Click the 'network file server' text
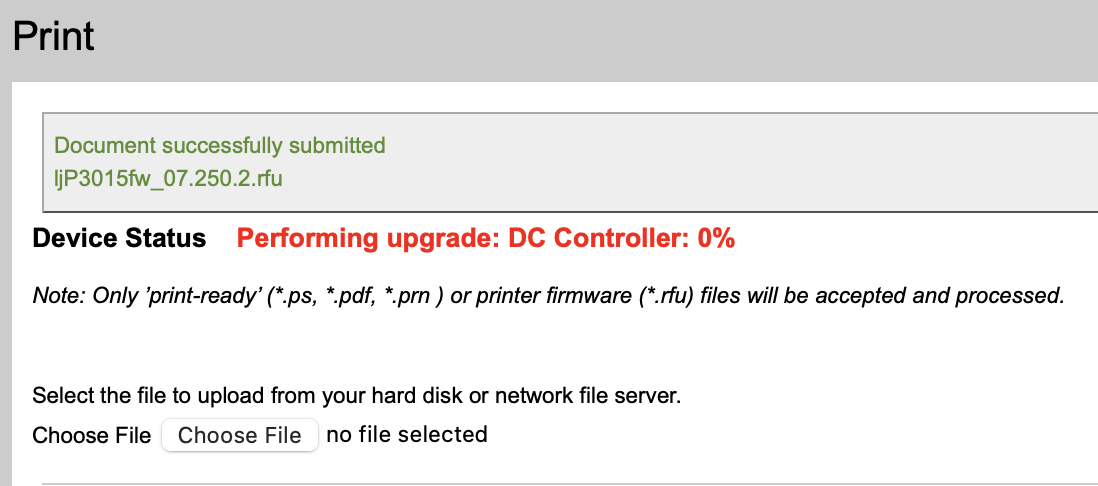Screen dimensions: 1098x486 (x=600, y=396)
